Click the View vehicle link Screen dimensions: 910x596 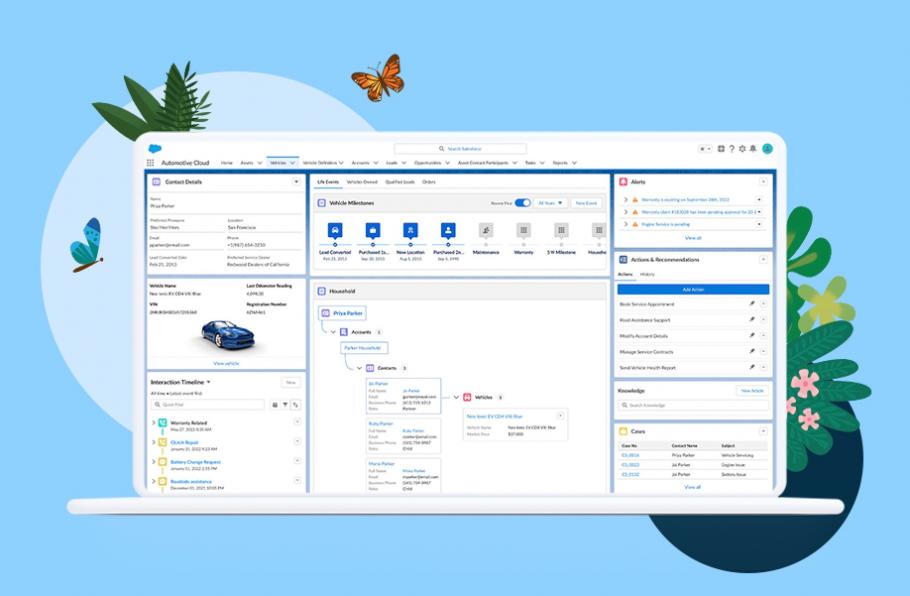pyautogui.click(x=226, y=363)
